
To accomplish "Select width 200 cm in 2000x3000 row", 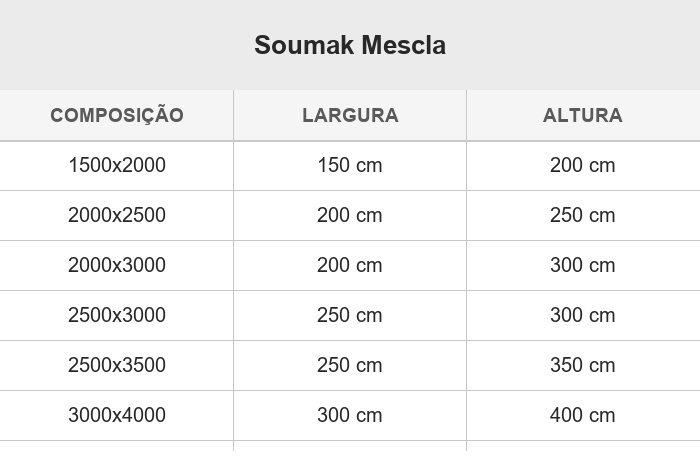I will point(350,266).
